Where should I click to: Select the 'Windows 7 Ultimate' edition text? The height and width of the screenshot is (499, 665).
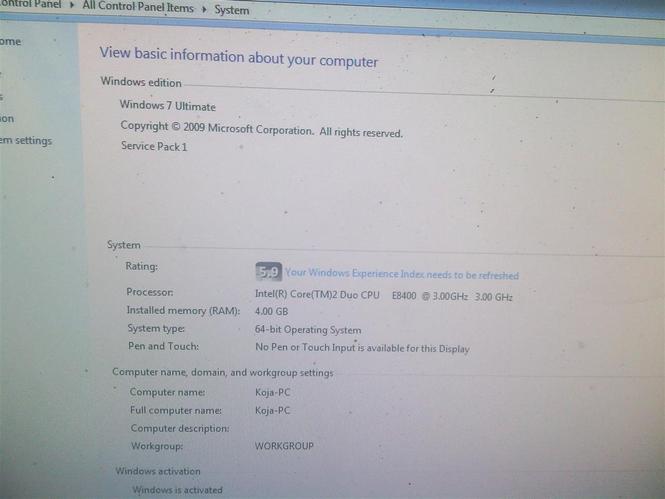click(x=168, y=106)
